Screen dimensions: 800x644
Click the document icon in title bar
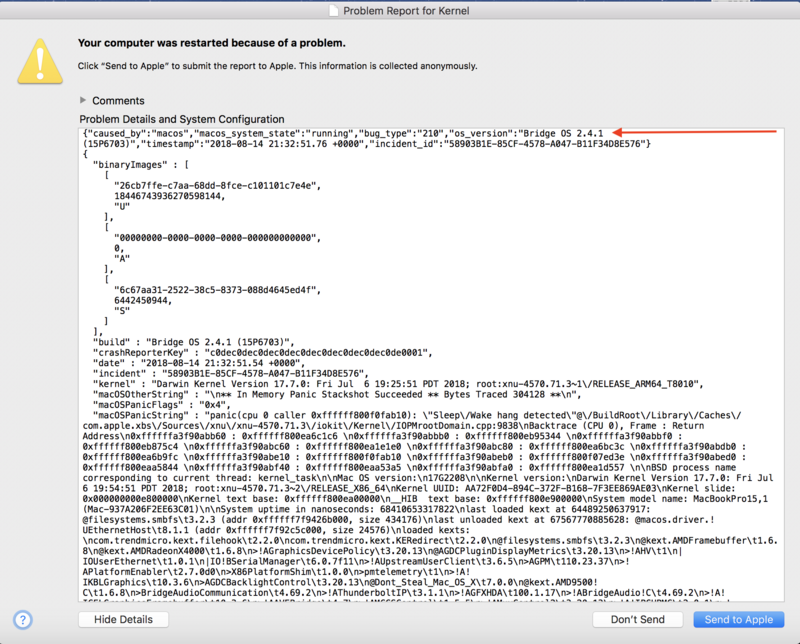pyautogui.click(x=334, y=11)
